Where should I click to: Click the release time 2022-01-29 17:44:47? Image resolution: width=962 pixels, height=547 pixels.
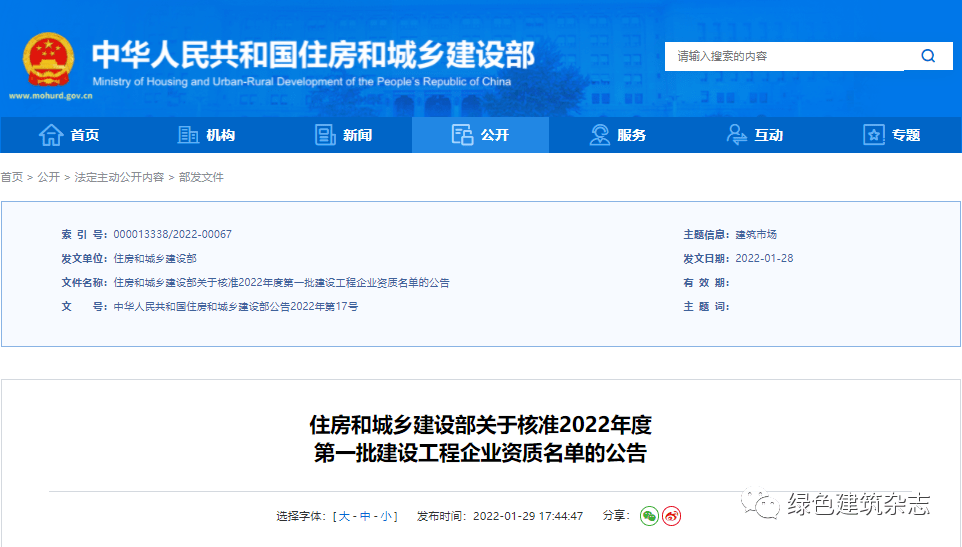(x=528, y=516)
